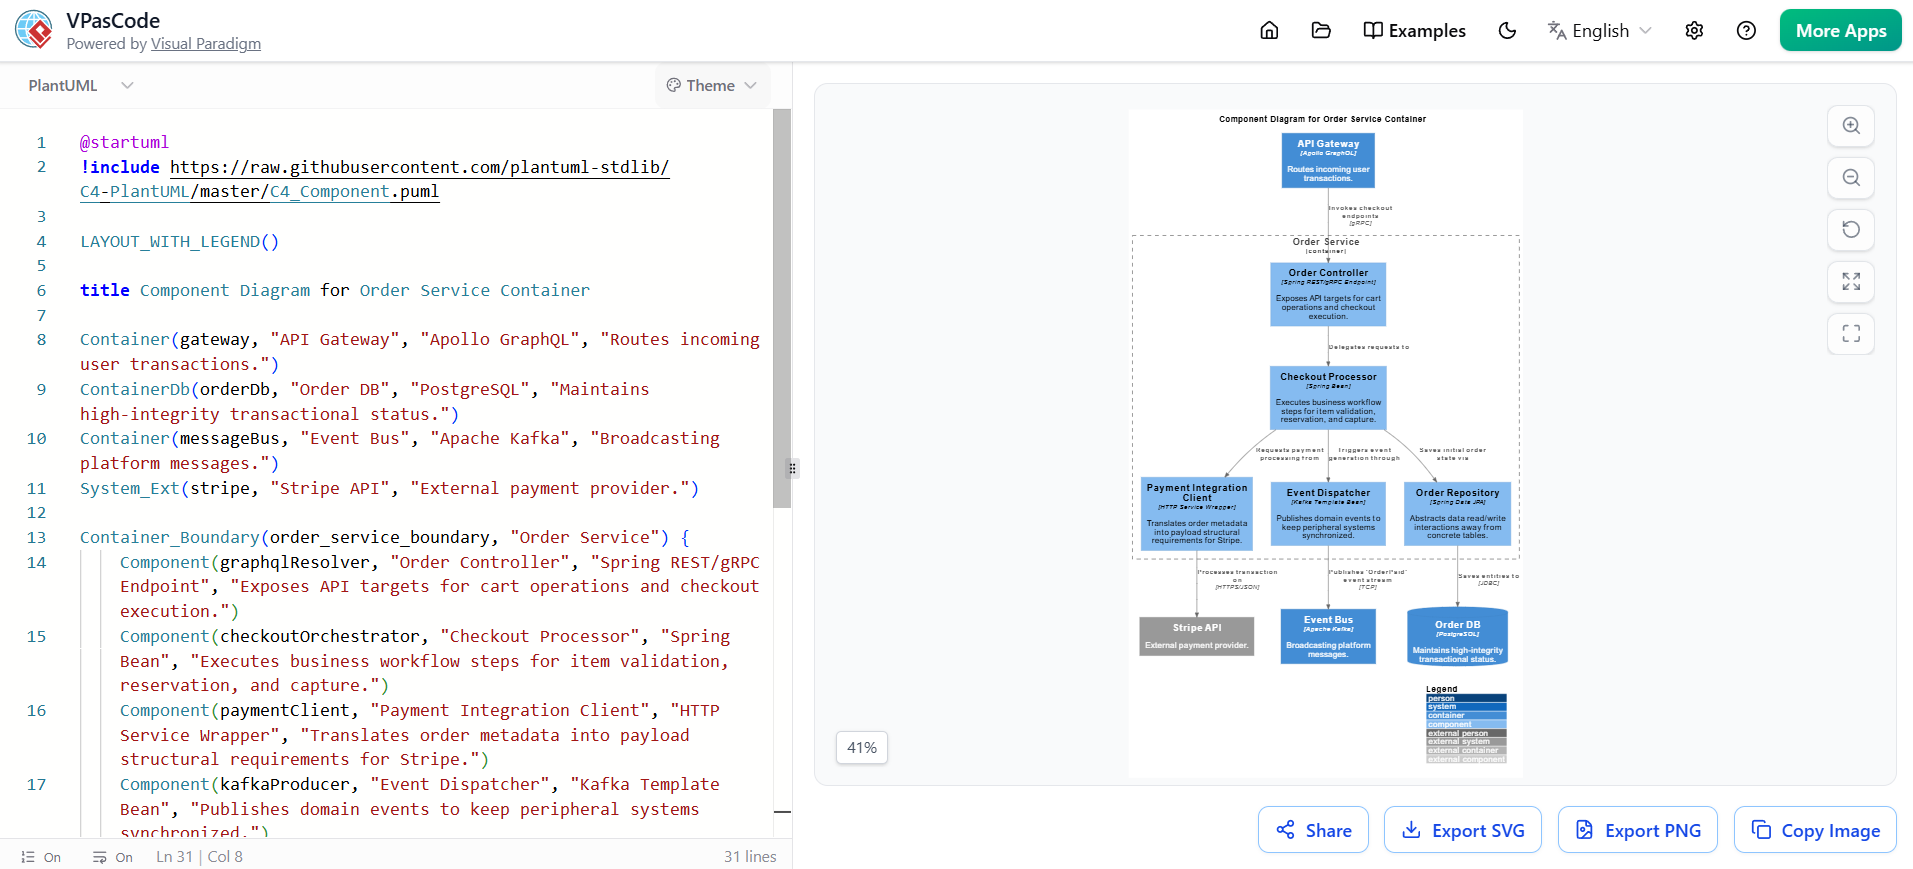Click Export PNG button
This screenshot has height=869, width=1913.
tap(1638, 830)
